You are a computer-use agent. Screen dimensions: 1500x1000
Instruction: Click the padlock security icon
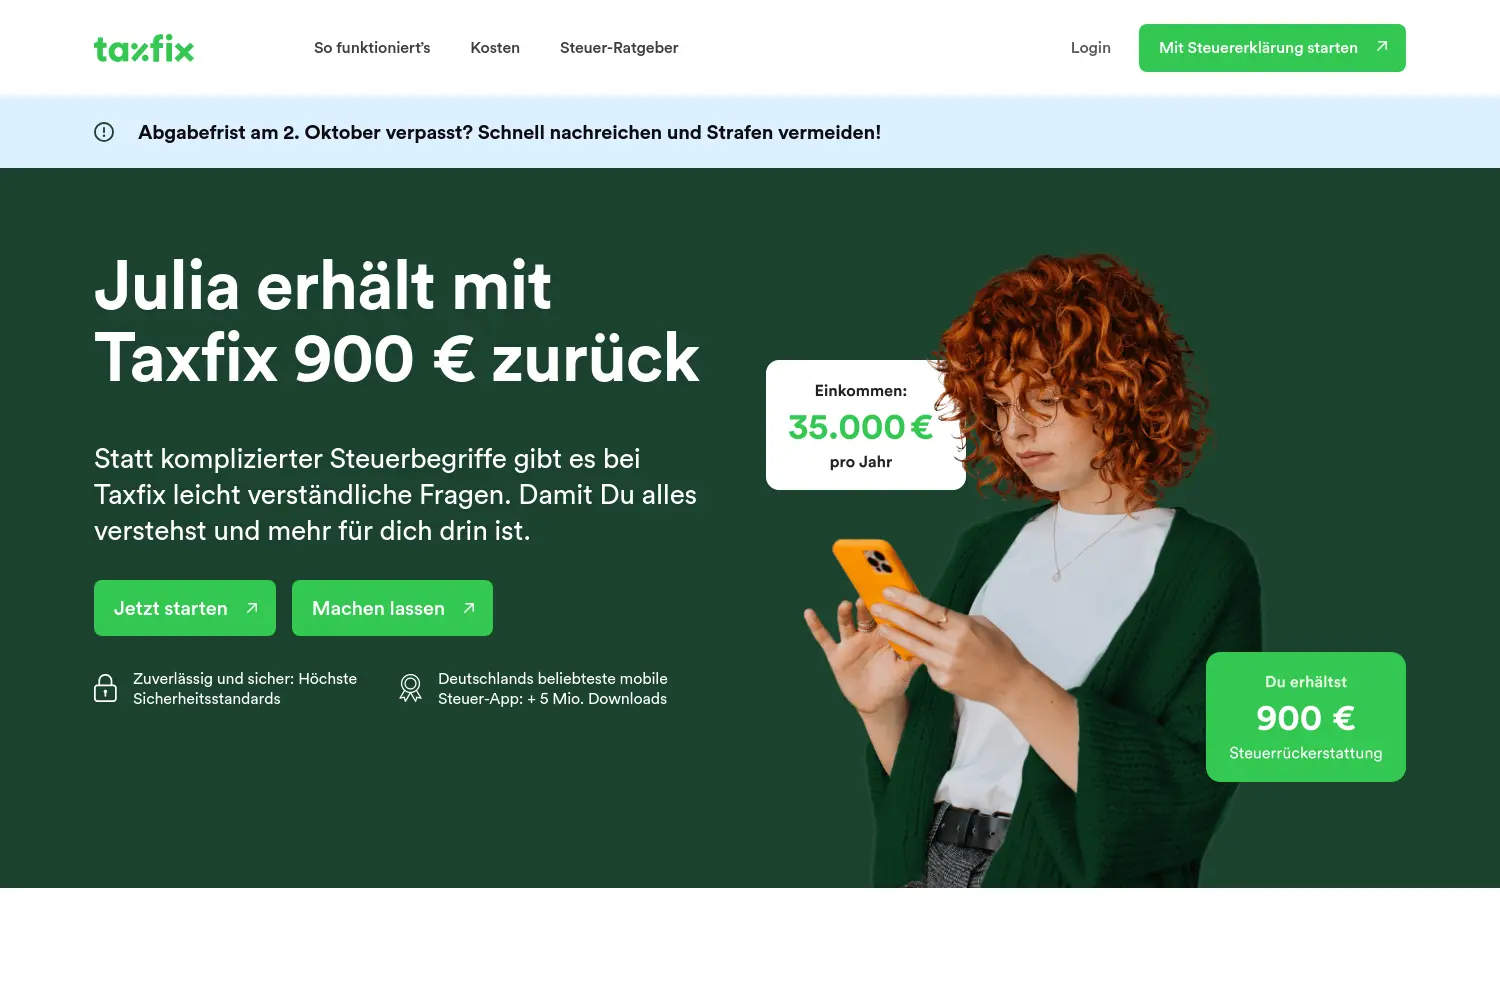105,688
